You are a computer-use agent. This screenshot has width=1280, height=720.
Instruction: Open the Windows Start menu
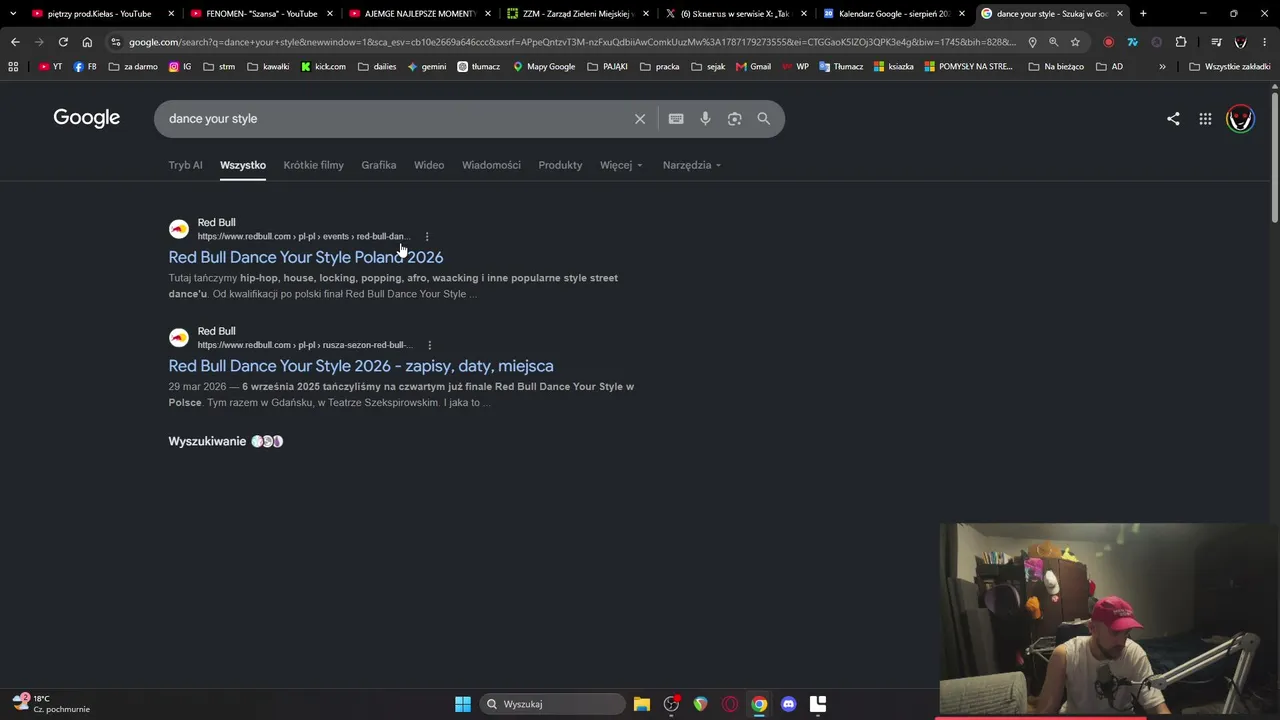(463, 704)
